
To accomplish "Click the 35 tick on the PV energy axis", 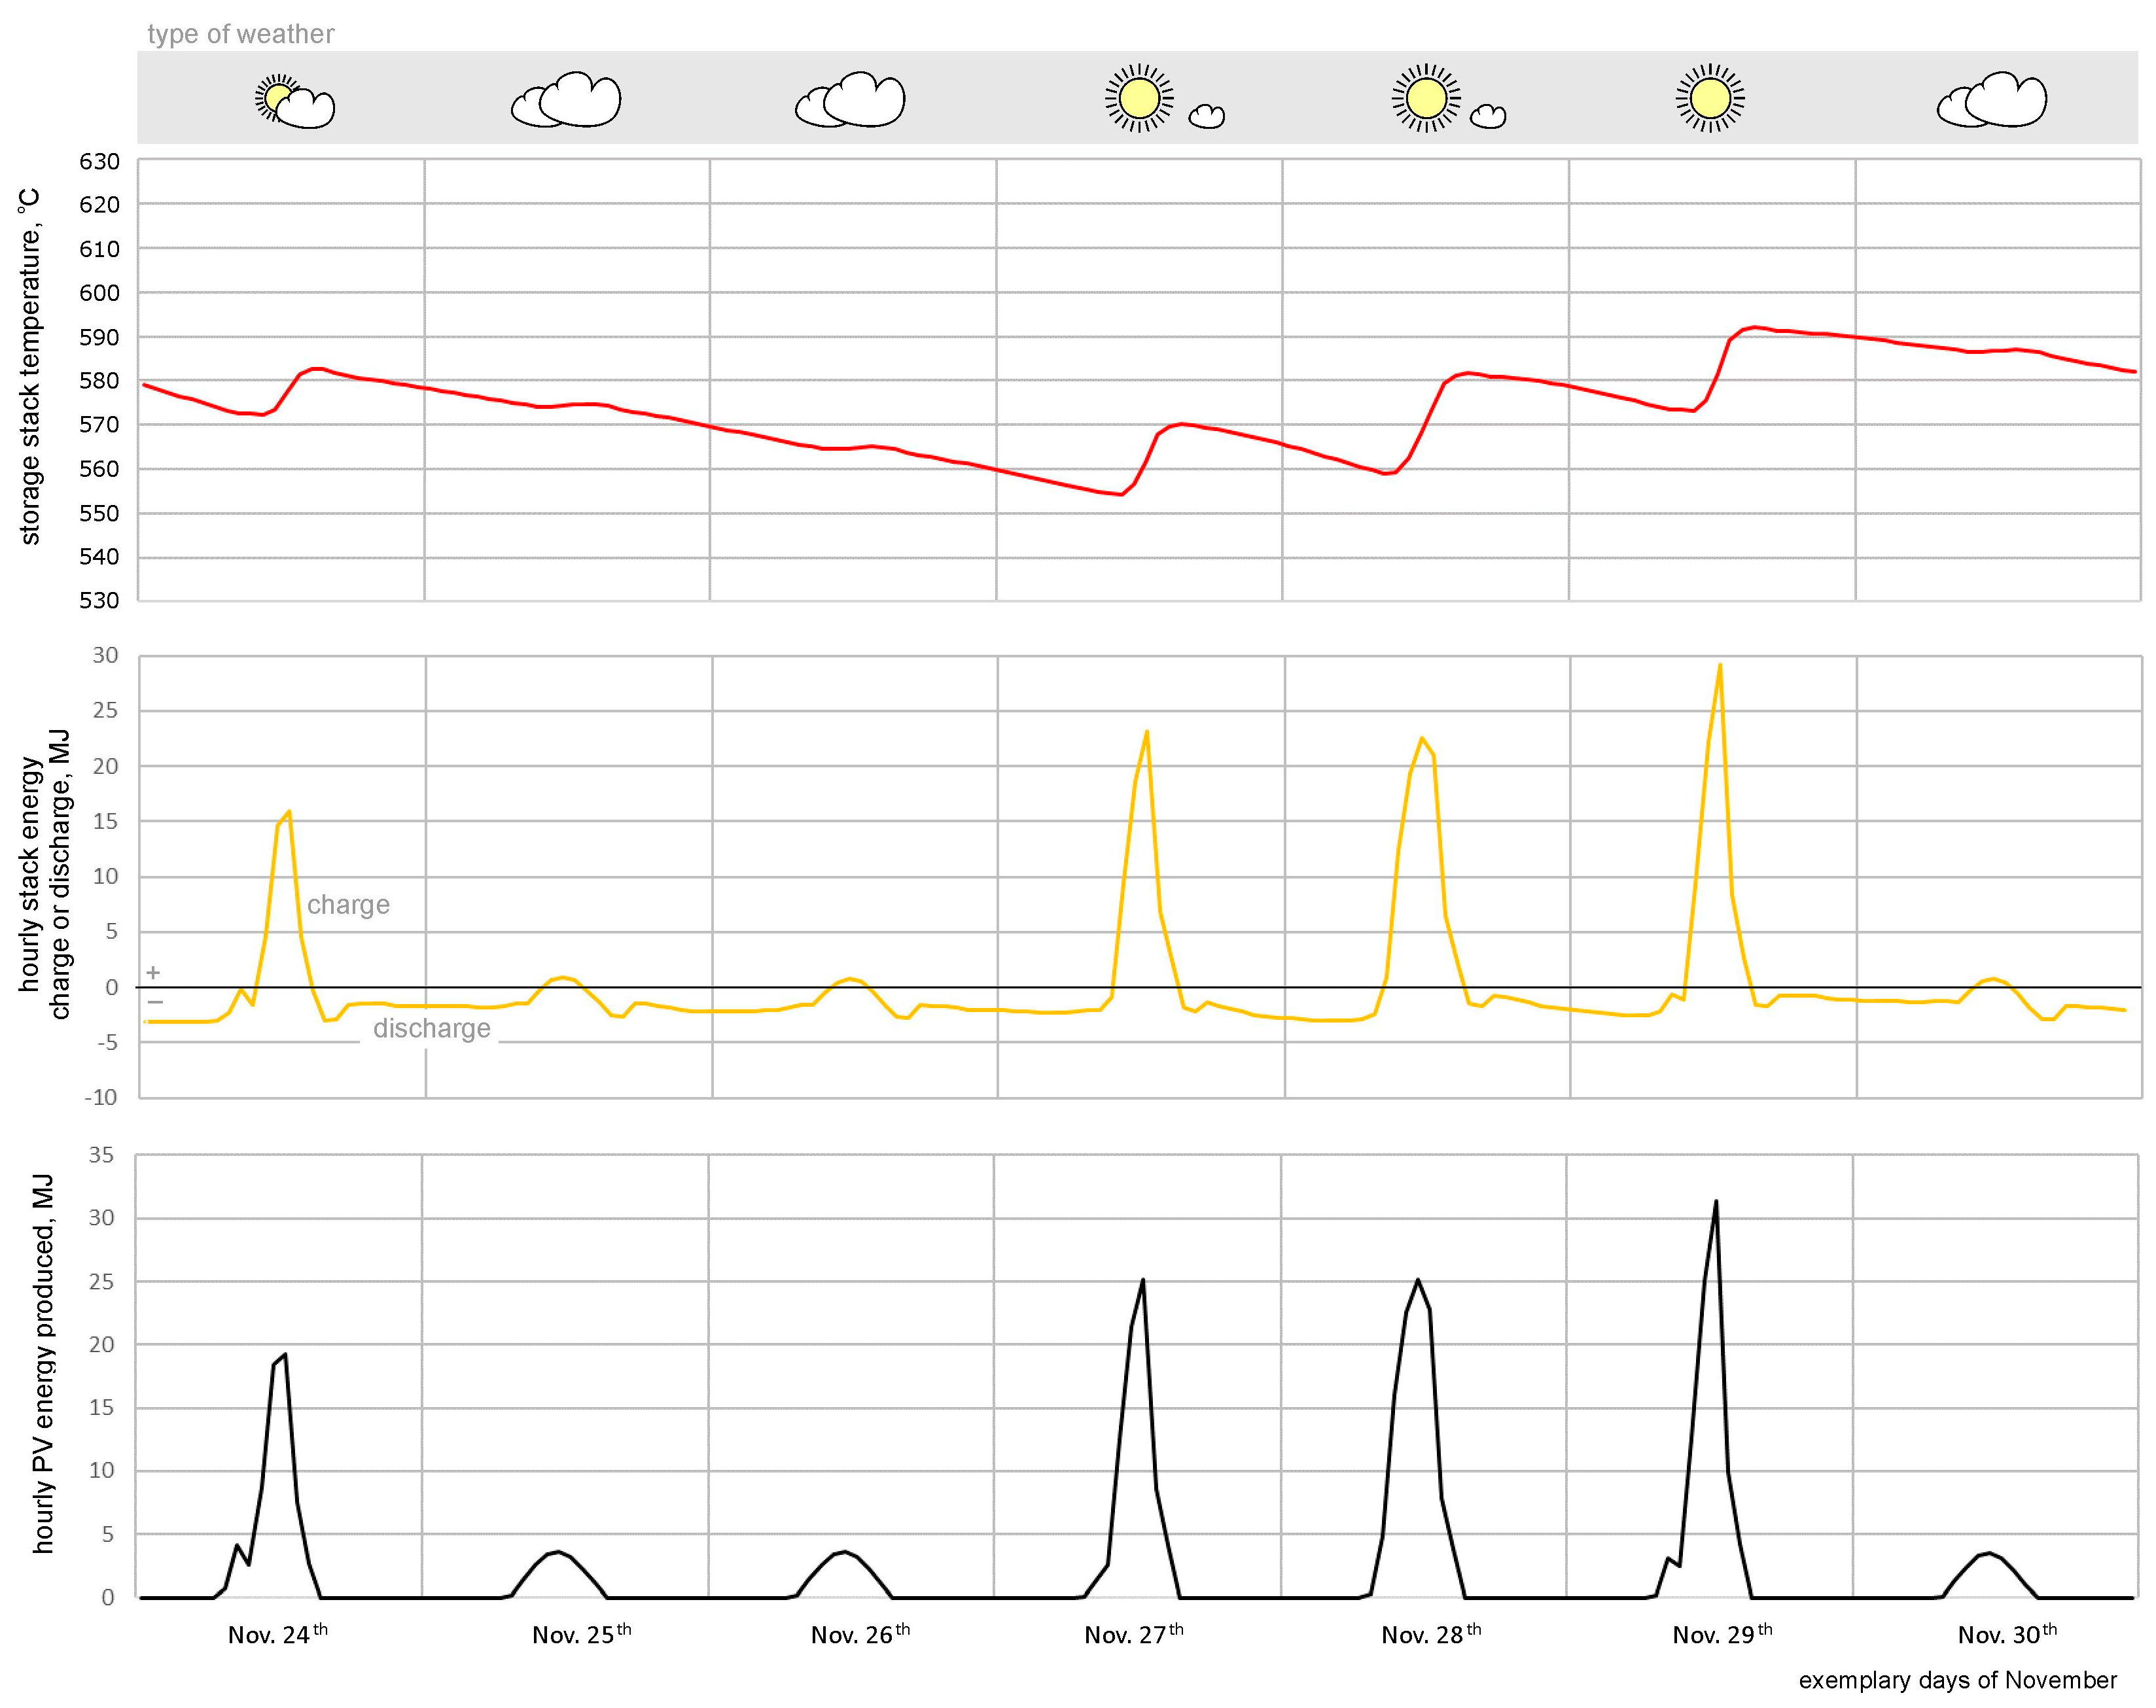I will coord(102,1155).
